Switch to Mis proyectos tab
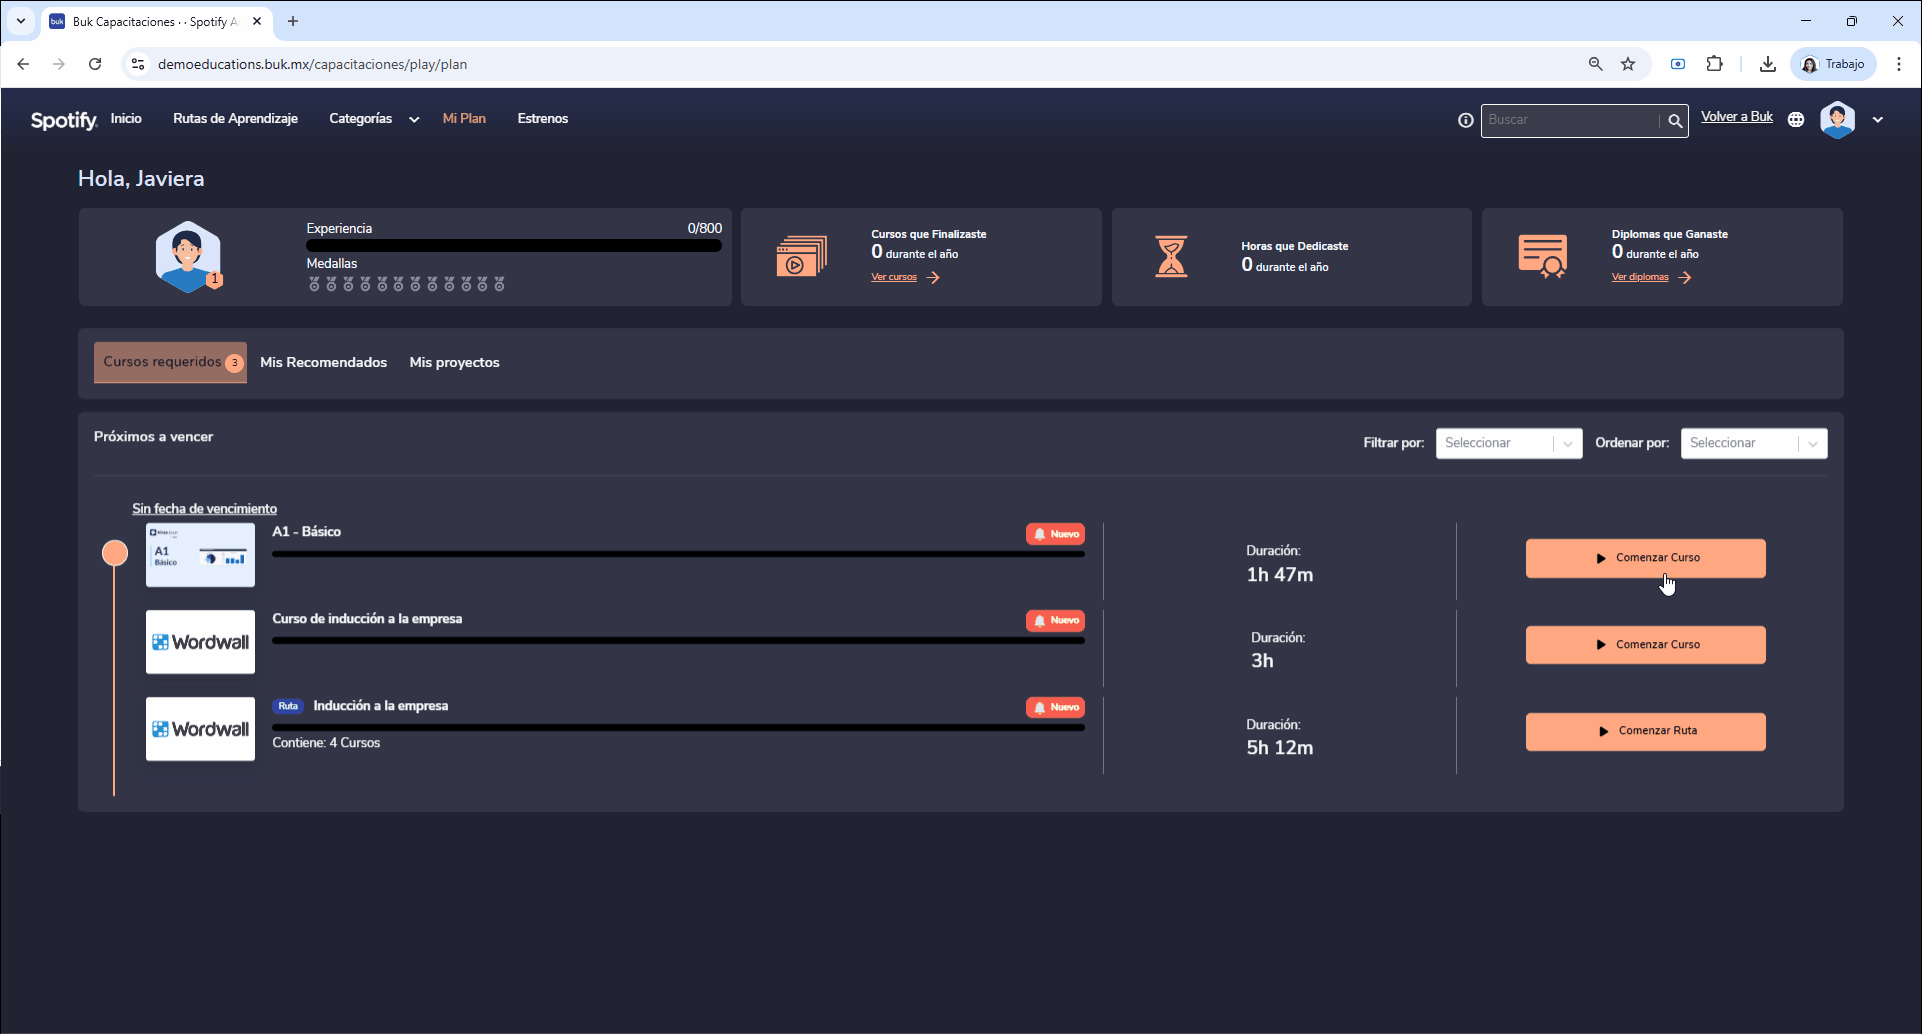This screenshot has height=1034, width=1922. click(454, 362)
